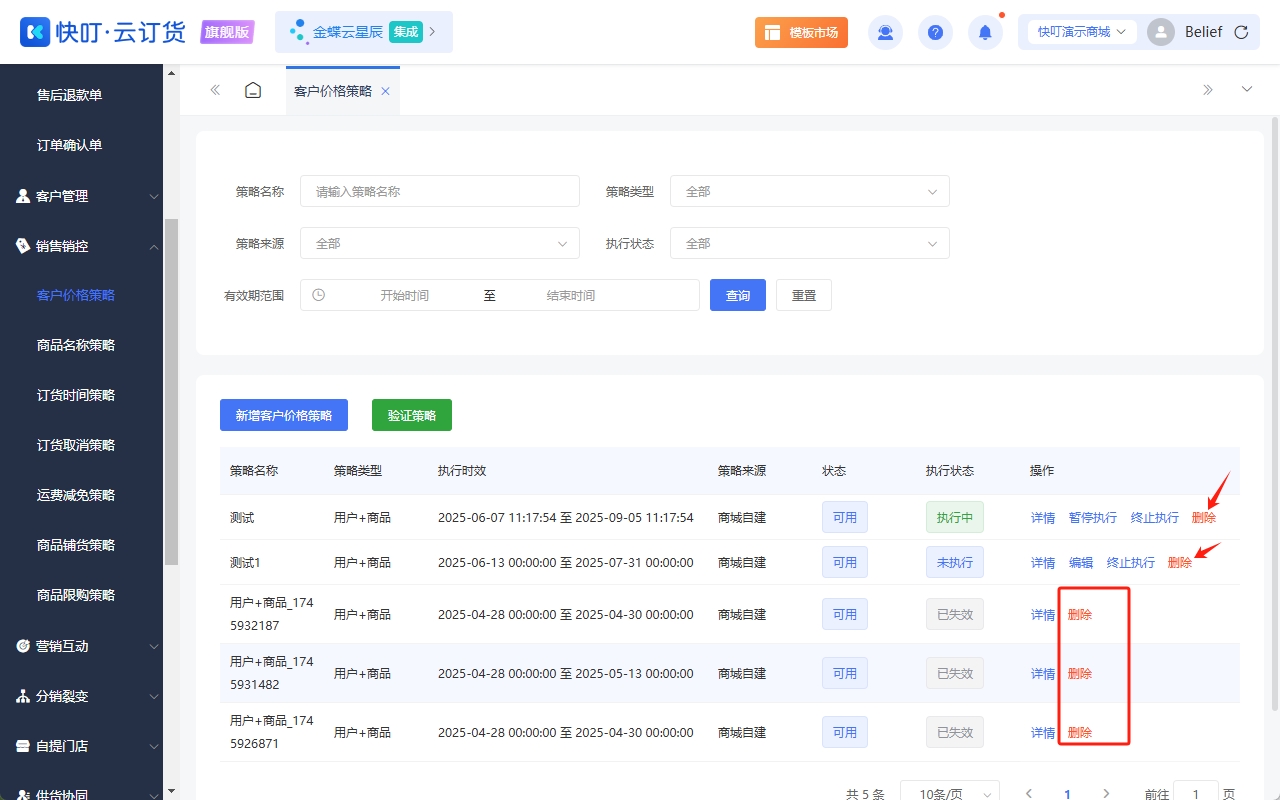Open the 10条/页 page size dropdown
The width and height of the screenshot is (1280, 800).
tap(950, 794)
